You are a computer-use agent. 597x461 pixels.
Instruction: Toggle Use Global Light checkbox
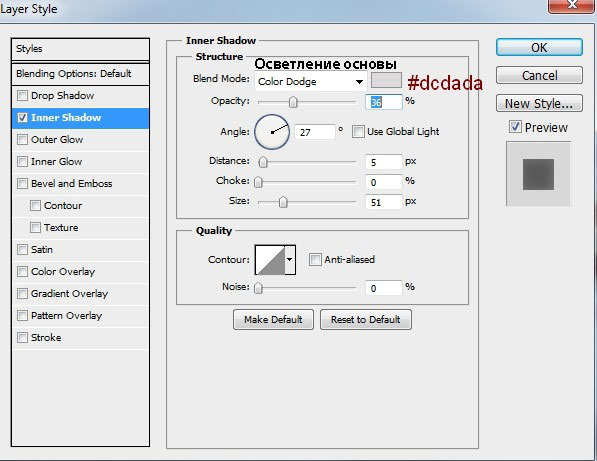358,132
